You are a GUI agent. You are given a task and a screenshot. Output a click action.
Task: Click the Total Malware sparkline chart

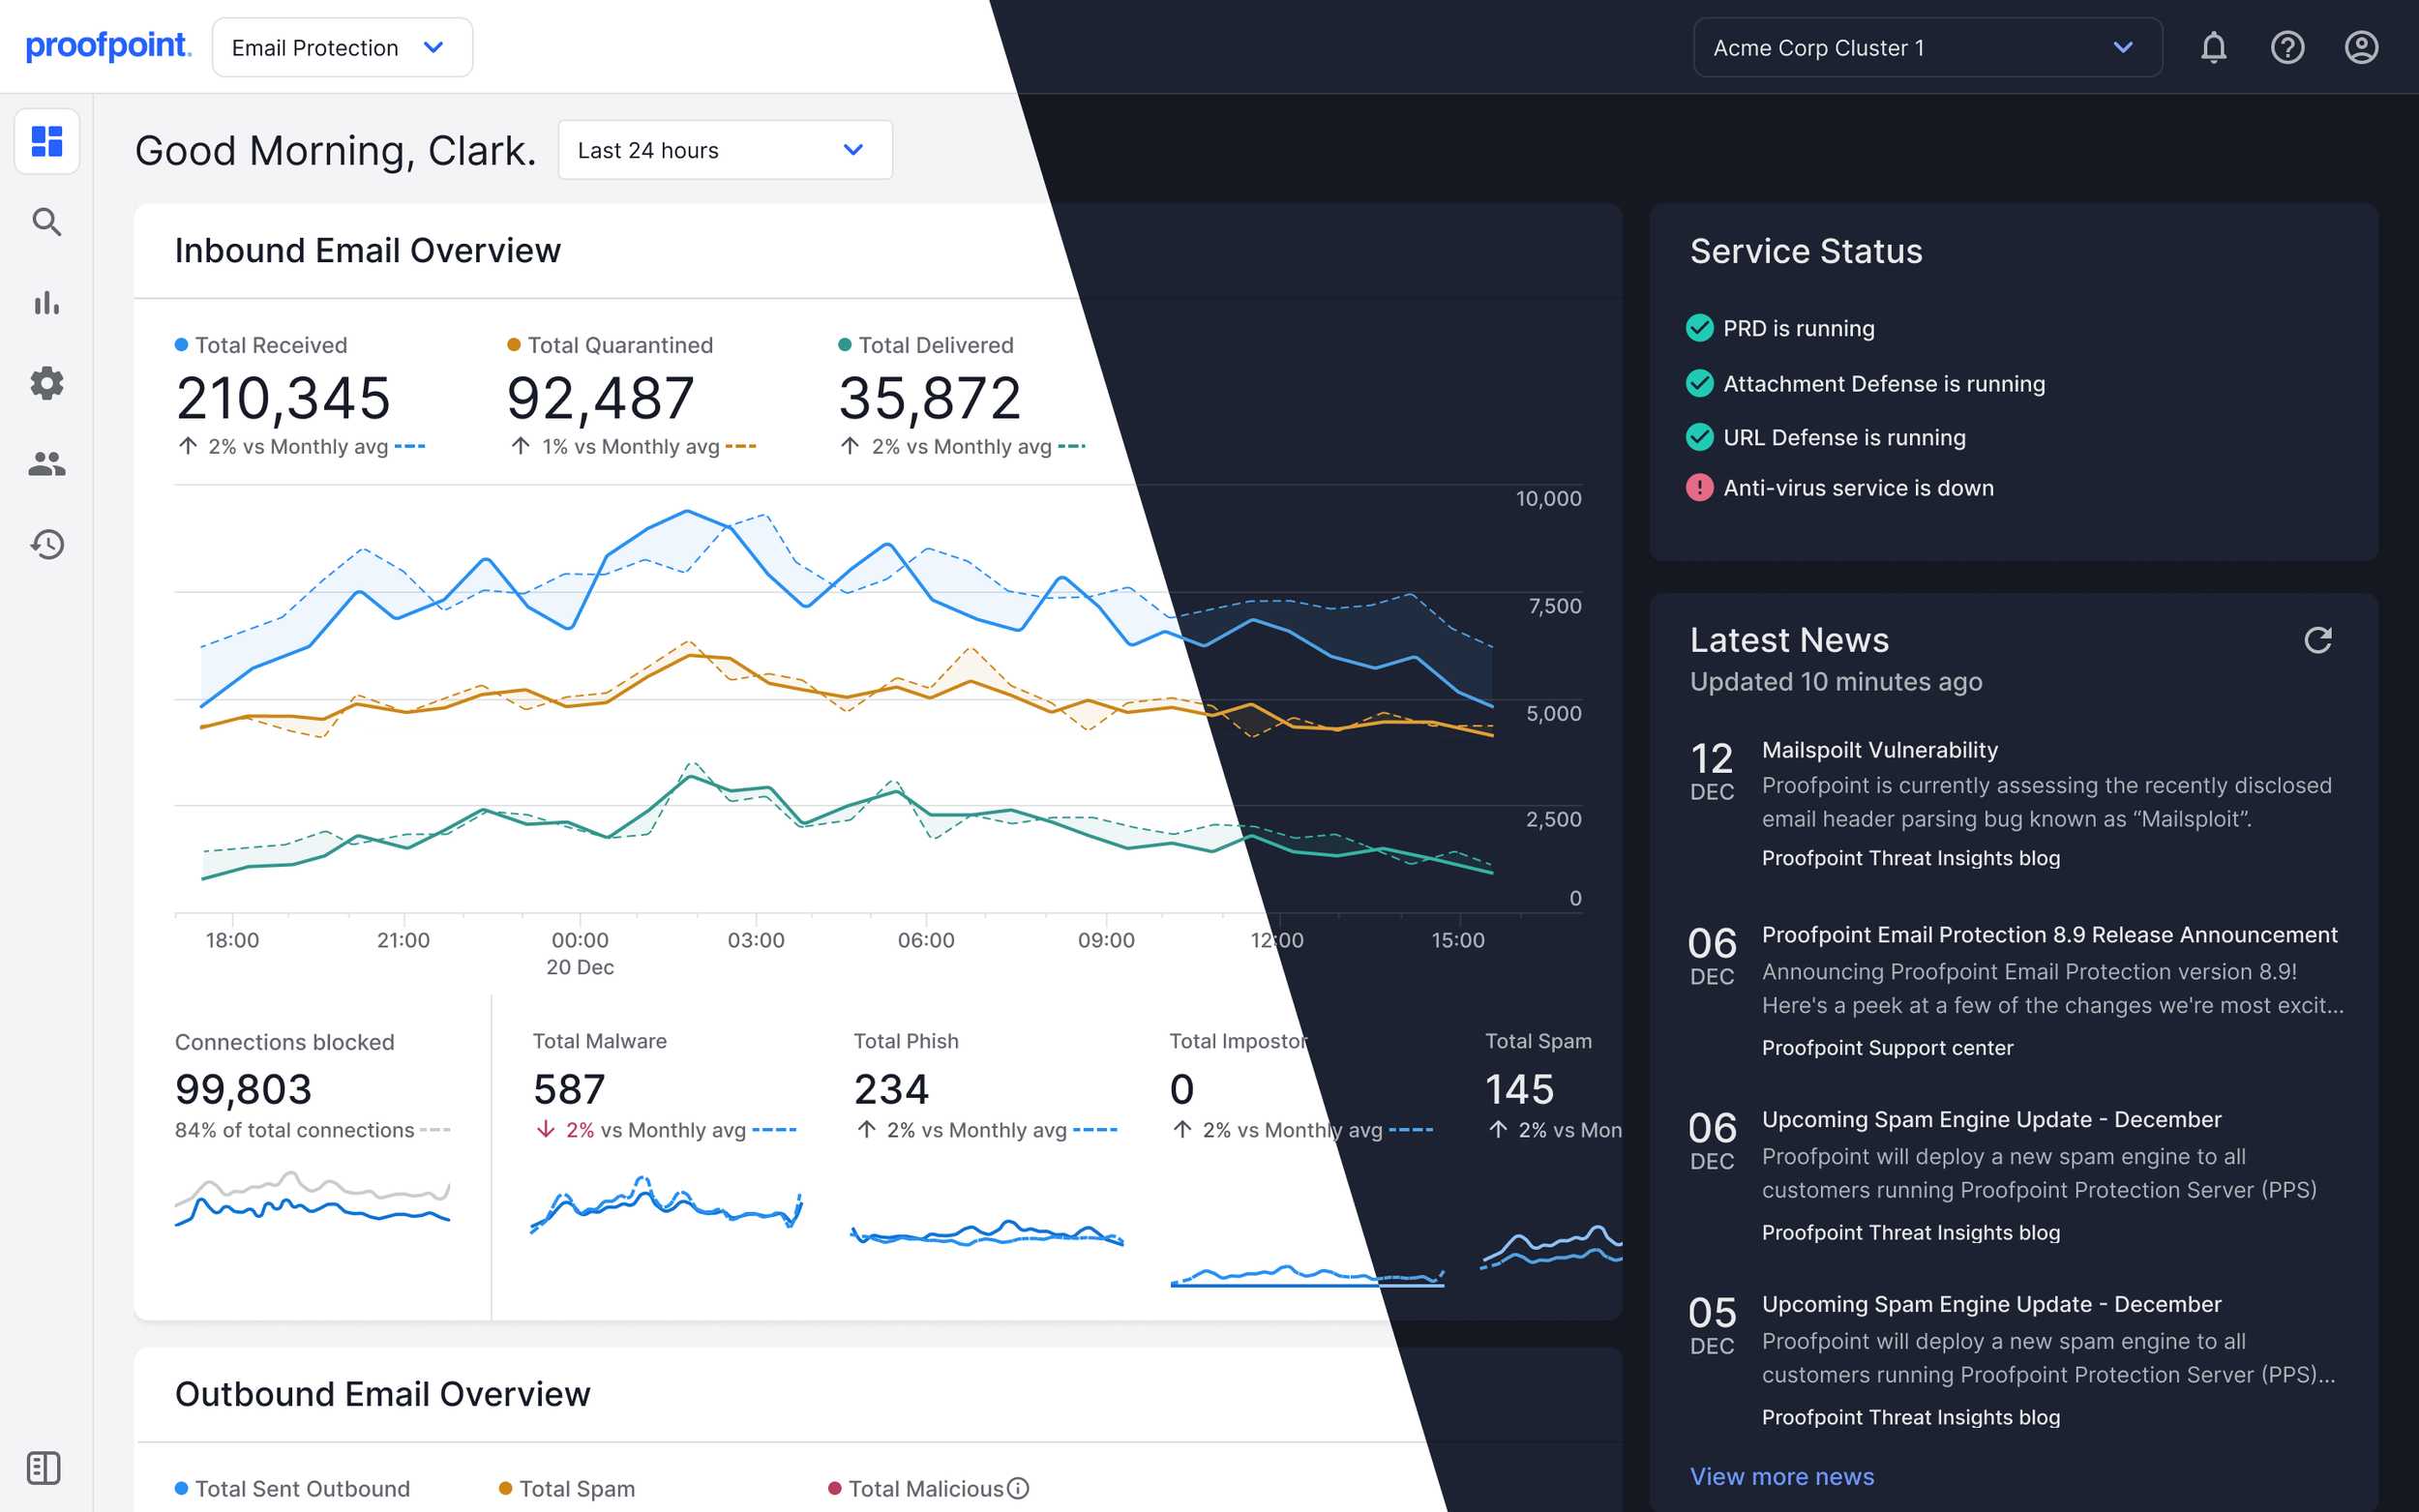click(x=666, y=1205)
